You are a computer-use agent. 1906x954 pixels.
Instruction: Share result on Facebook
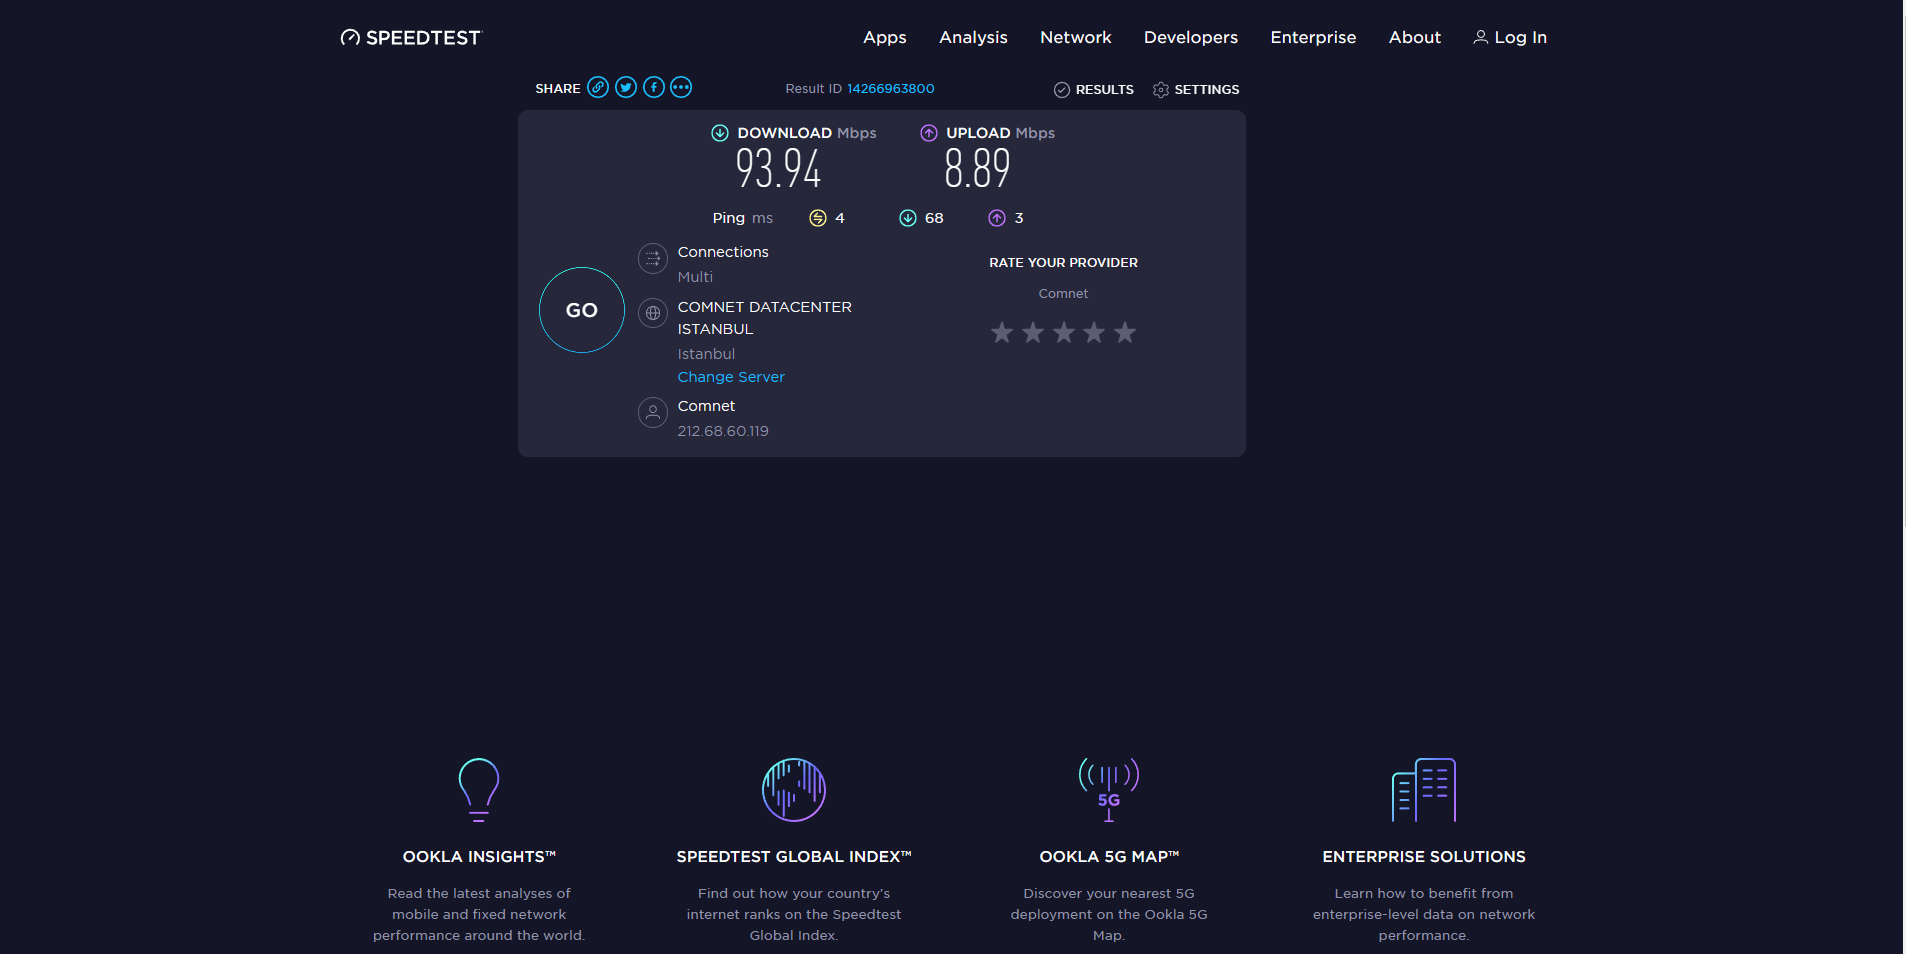pyautogui.click(x=654, y=87)
